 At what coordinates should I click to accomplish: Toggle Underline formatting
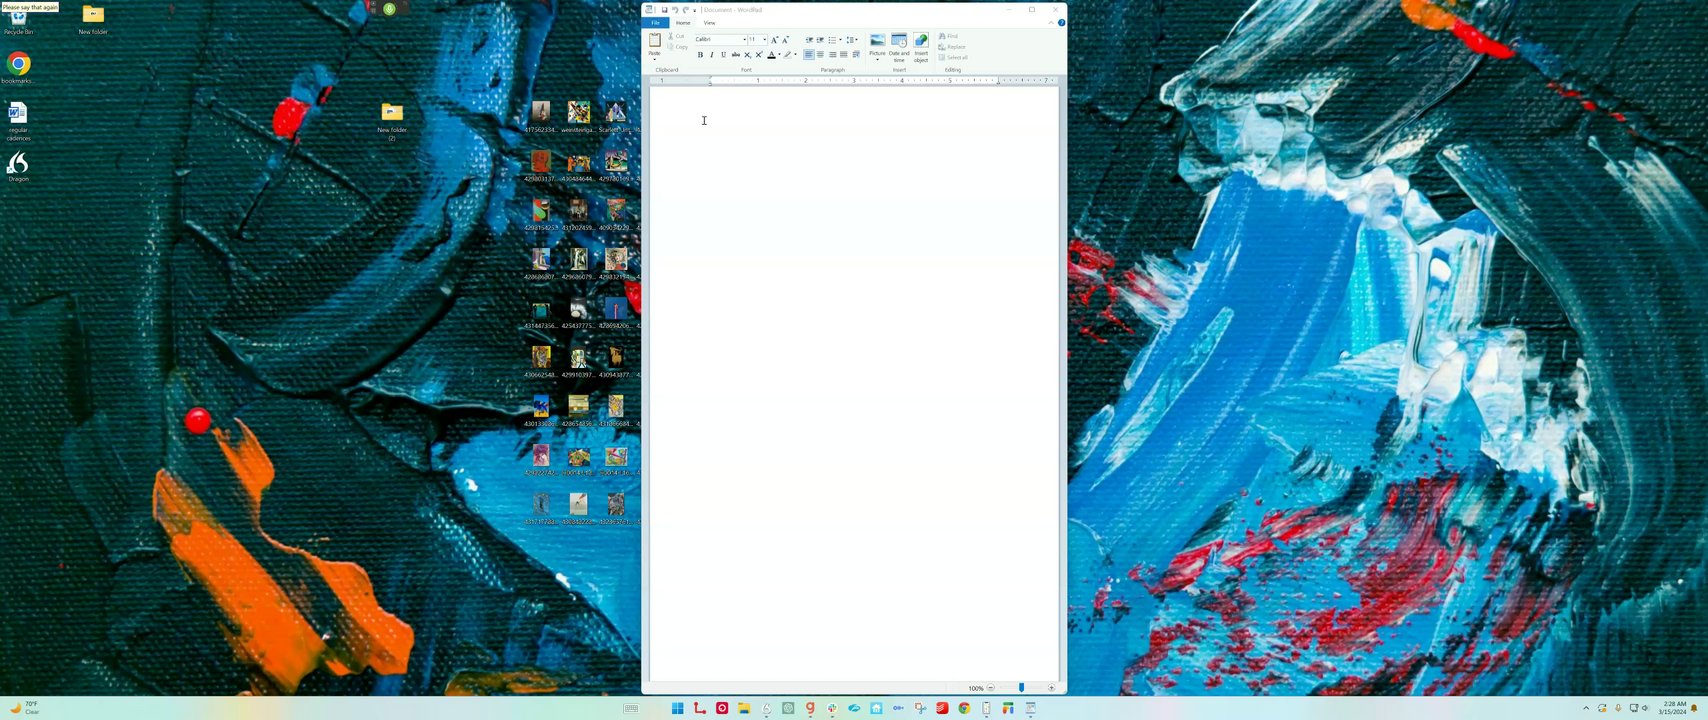tap(723, 54)
